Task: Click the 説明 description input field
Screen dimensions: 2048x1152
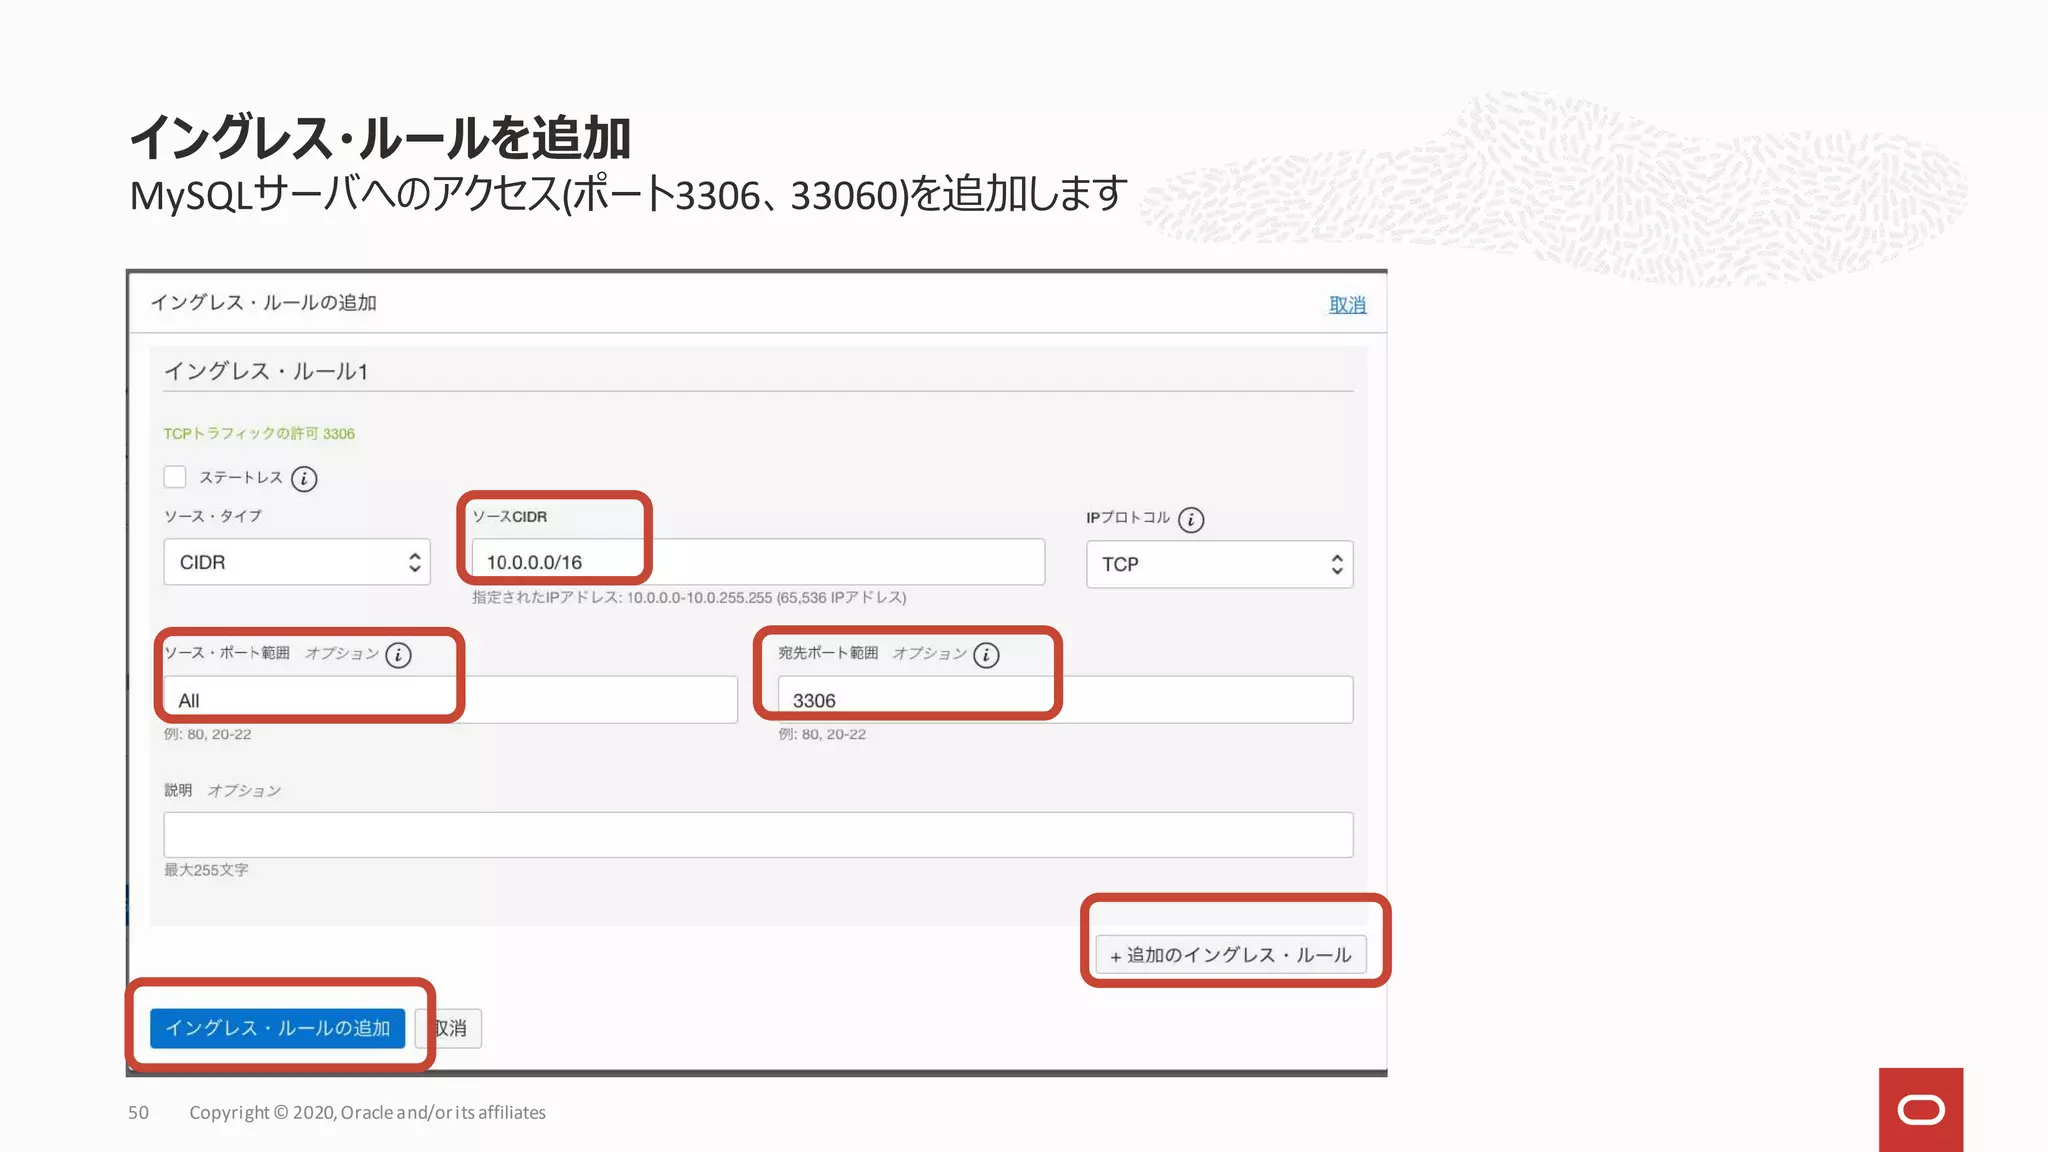Action: pyautogui.click(x=759, y=835)
